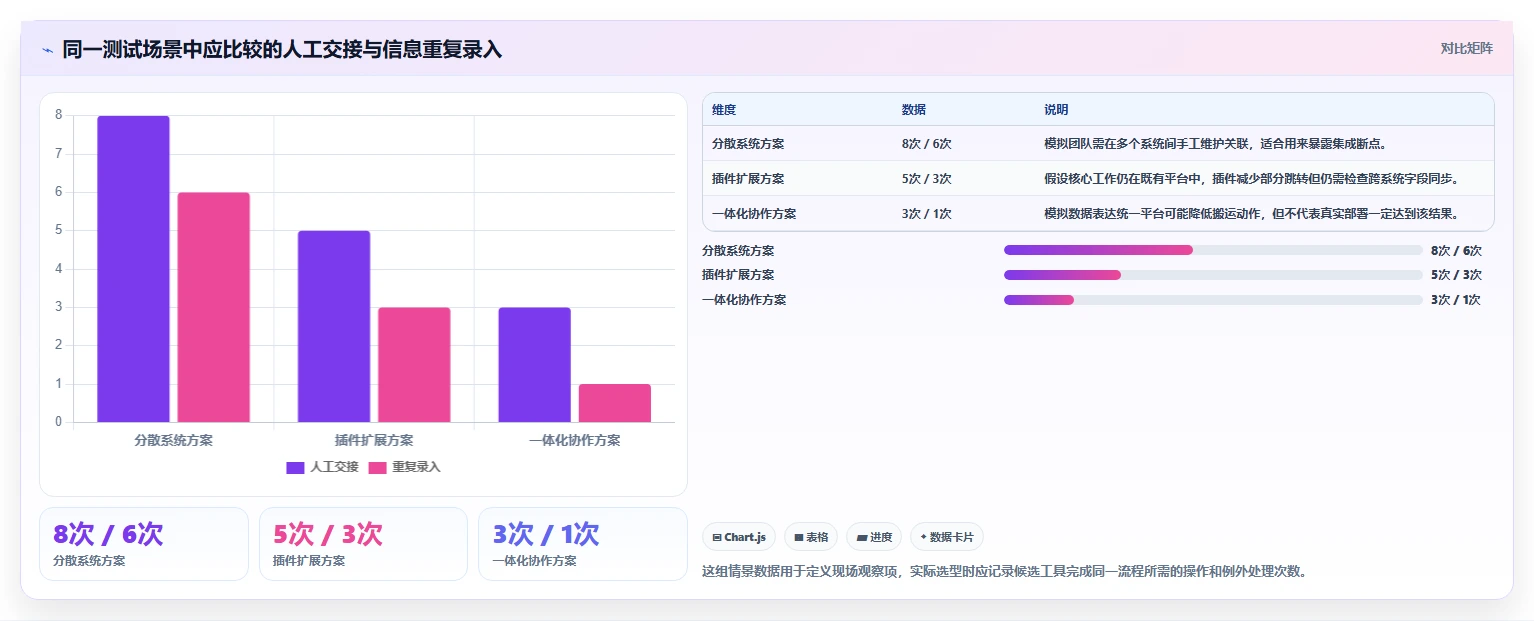
Task: Open the 数据卡片 chip
Action: pyautogui.click(x=946, y=537)
